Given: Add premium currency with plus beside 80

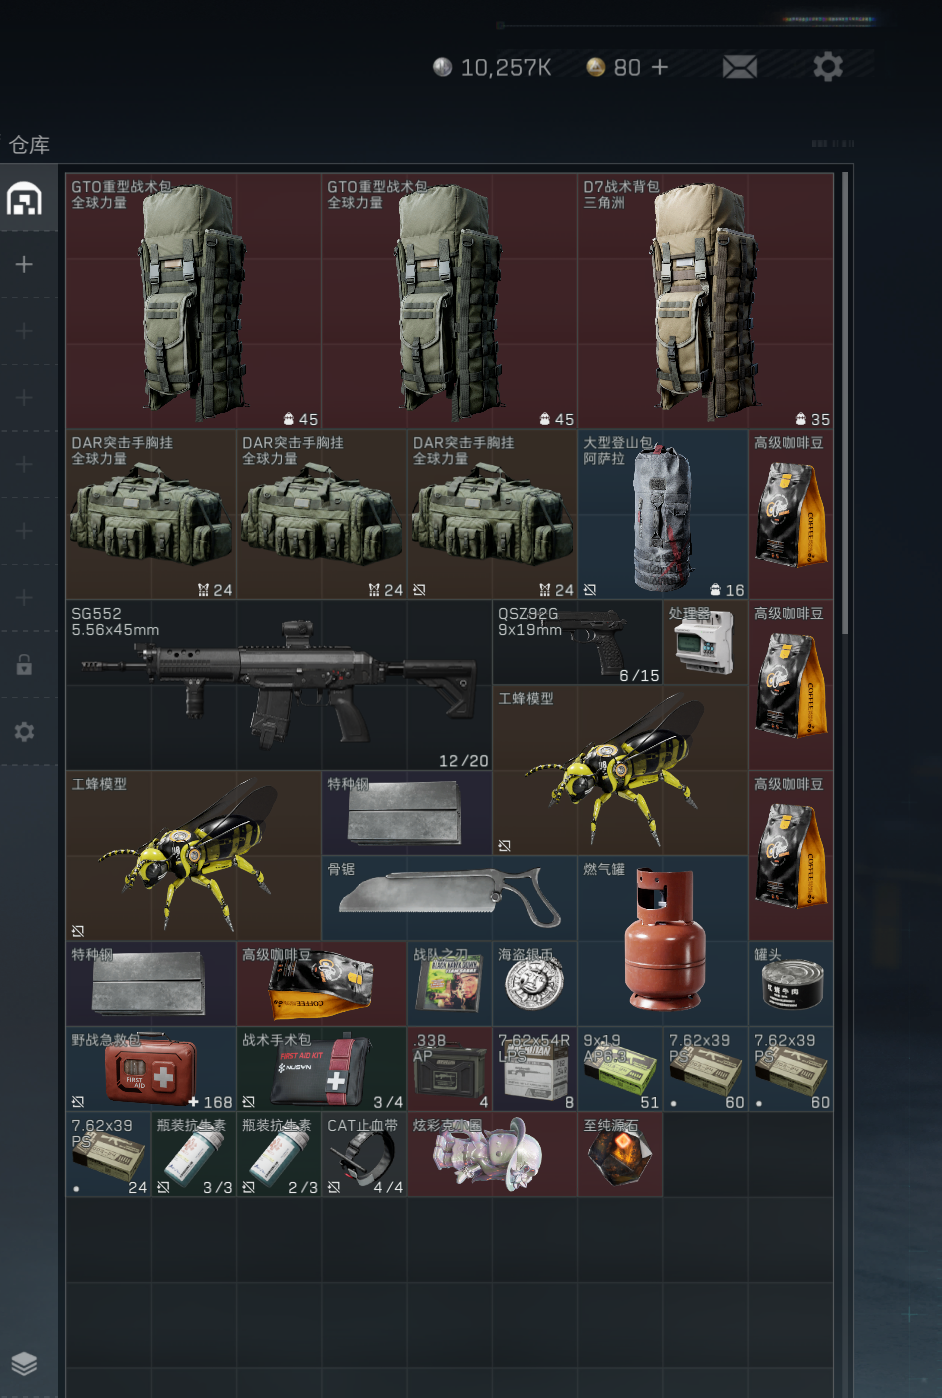Looking at the screenshot, I should pos(660,67).
